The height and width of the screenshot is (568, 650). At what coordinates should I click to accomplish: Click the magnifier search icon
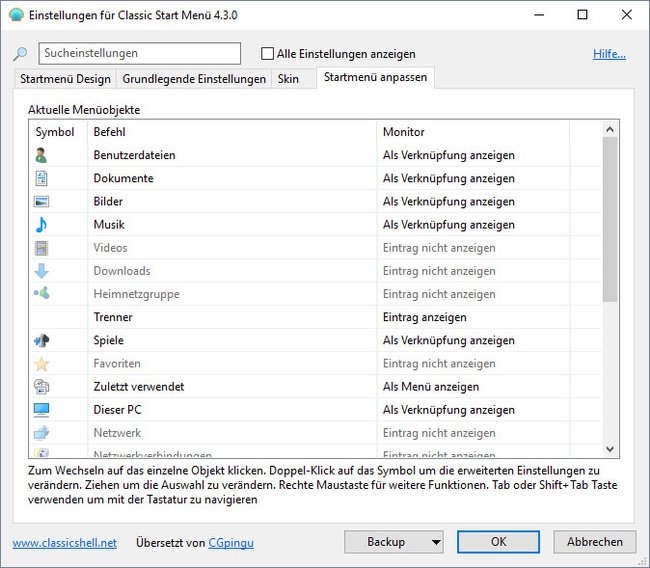click(20, 53)
